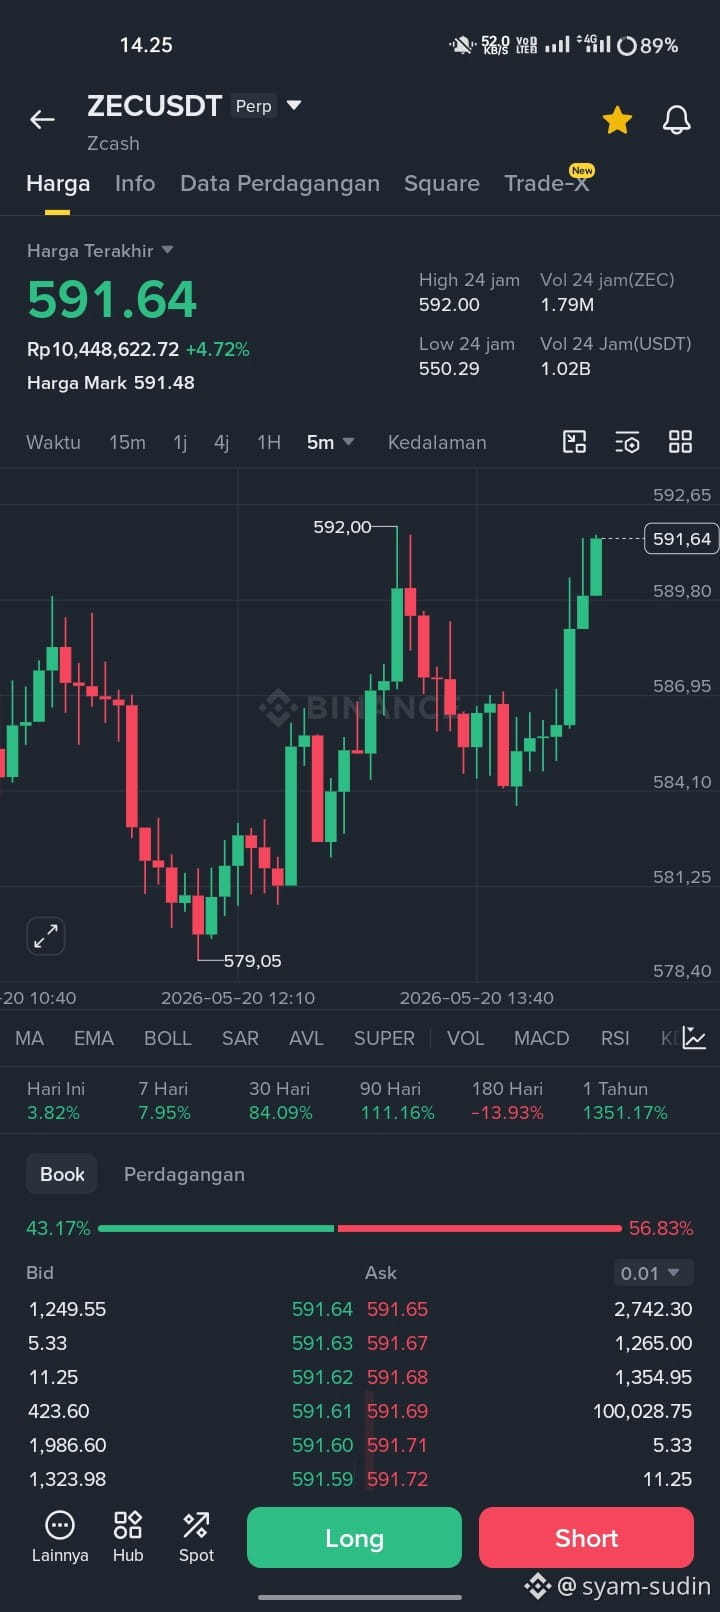Tap the Short button
The height and width of the screenshot is (1612, 720).
tap(586, 1538)
